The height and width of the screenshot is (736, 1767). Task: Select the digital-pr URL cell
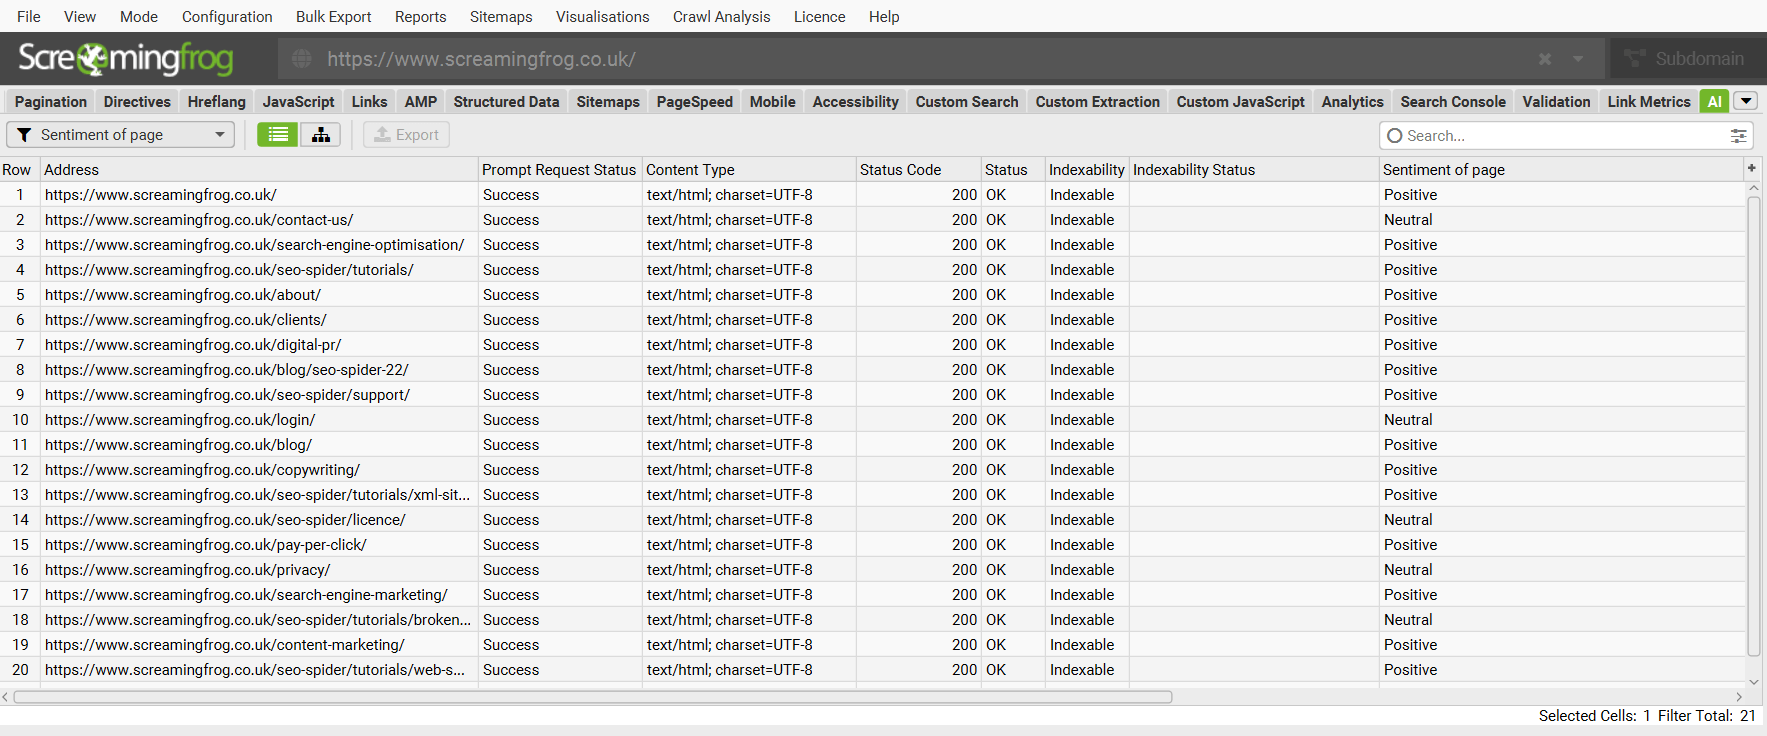[x=260, y=344]
